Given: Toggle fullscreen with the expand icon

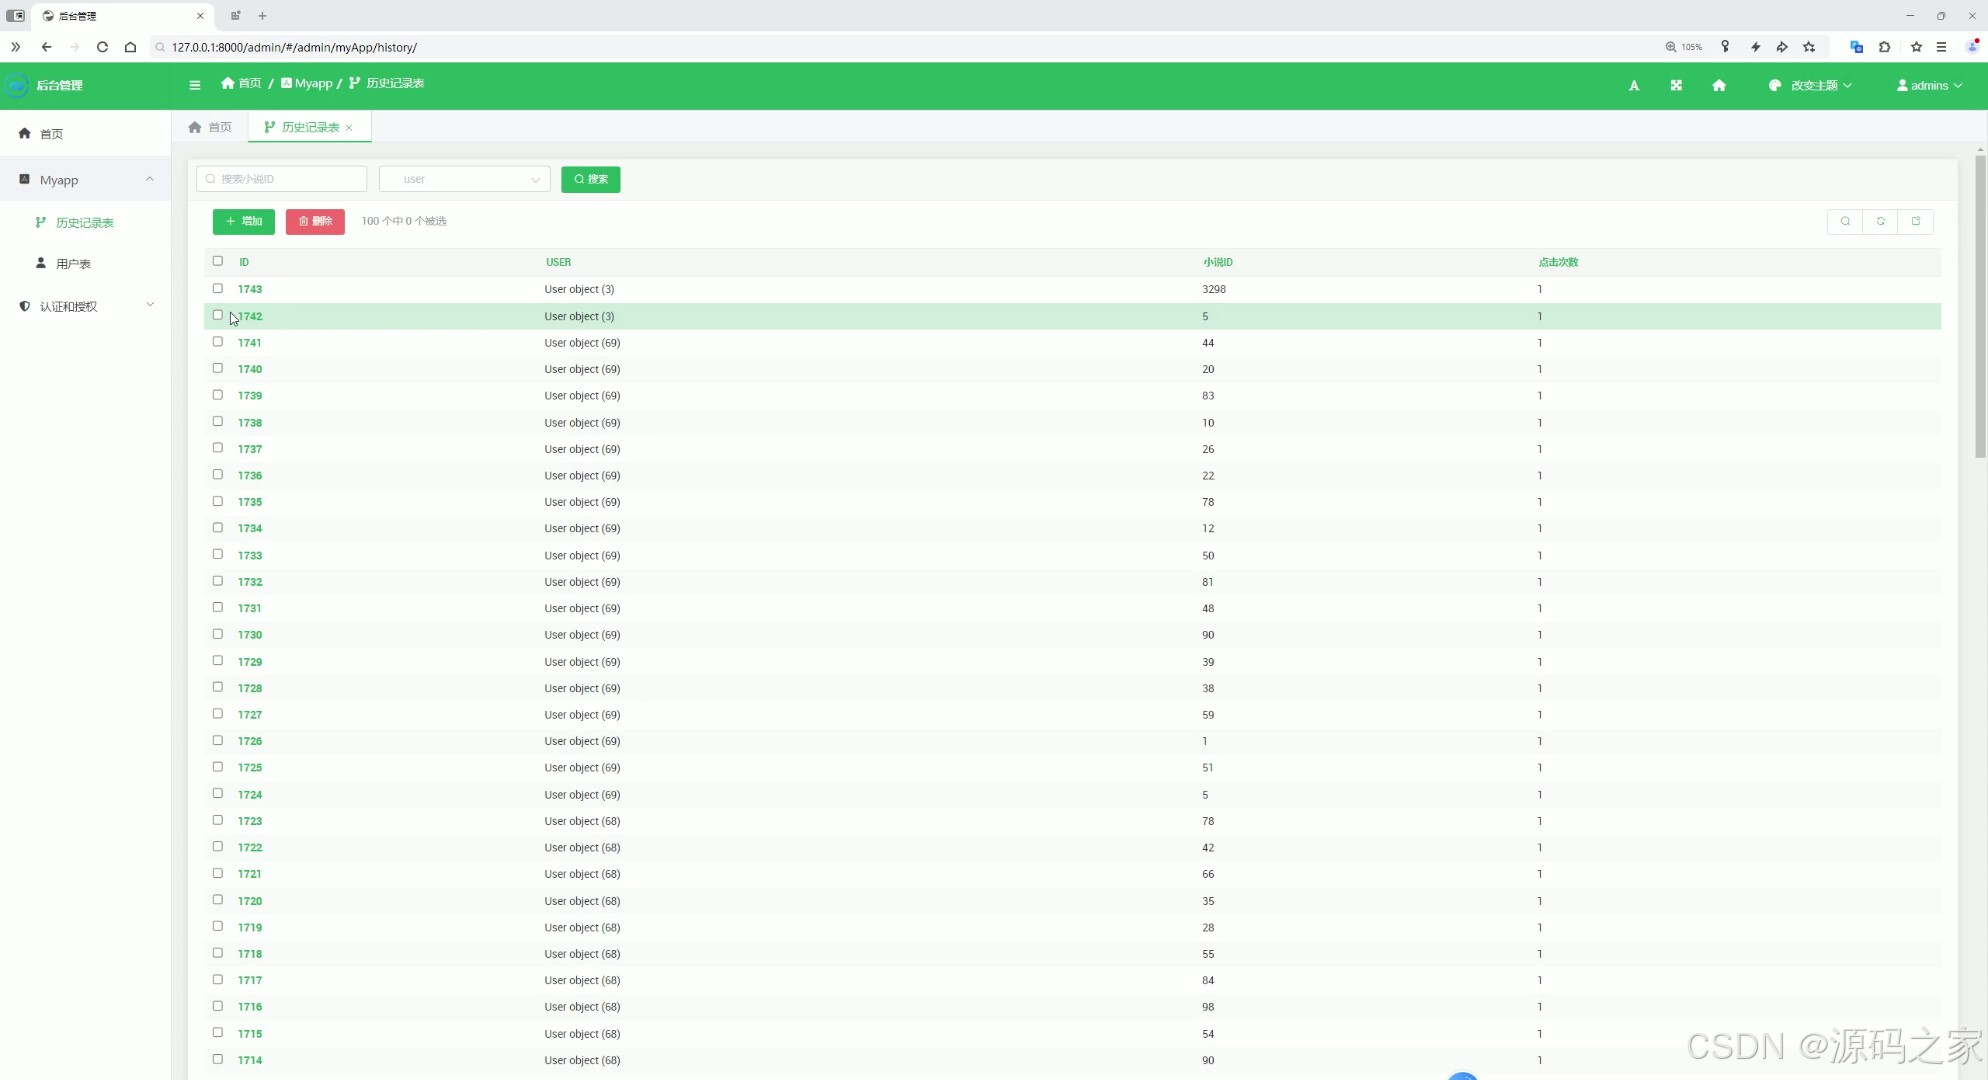Looking at the screenshot, I should (1676, 86).
